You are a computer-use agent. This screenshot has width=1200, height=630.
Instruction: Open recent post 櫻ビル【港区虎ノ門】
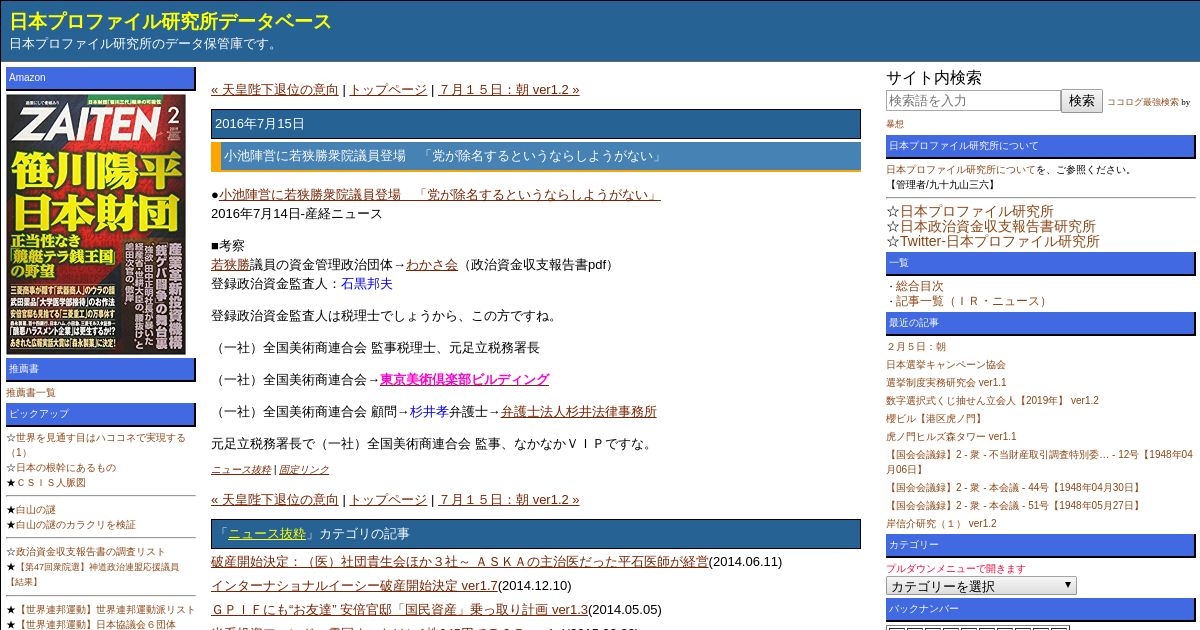click(x=936, y=419)
